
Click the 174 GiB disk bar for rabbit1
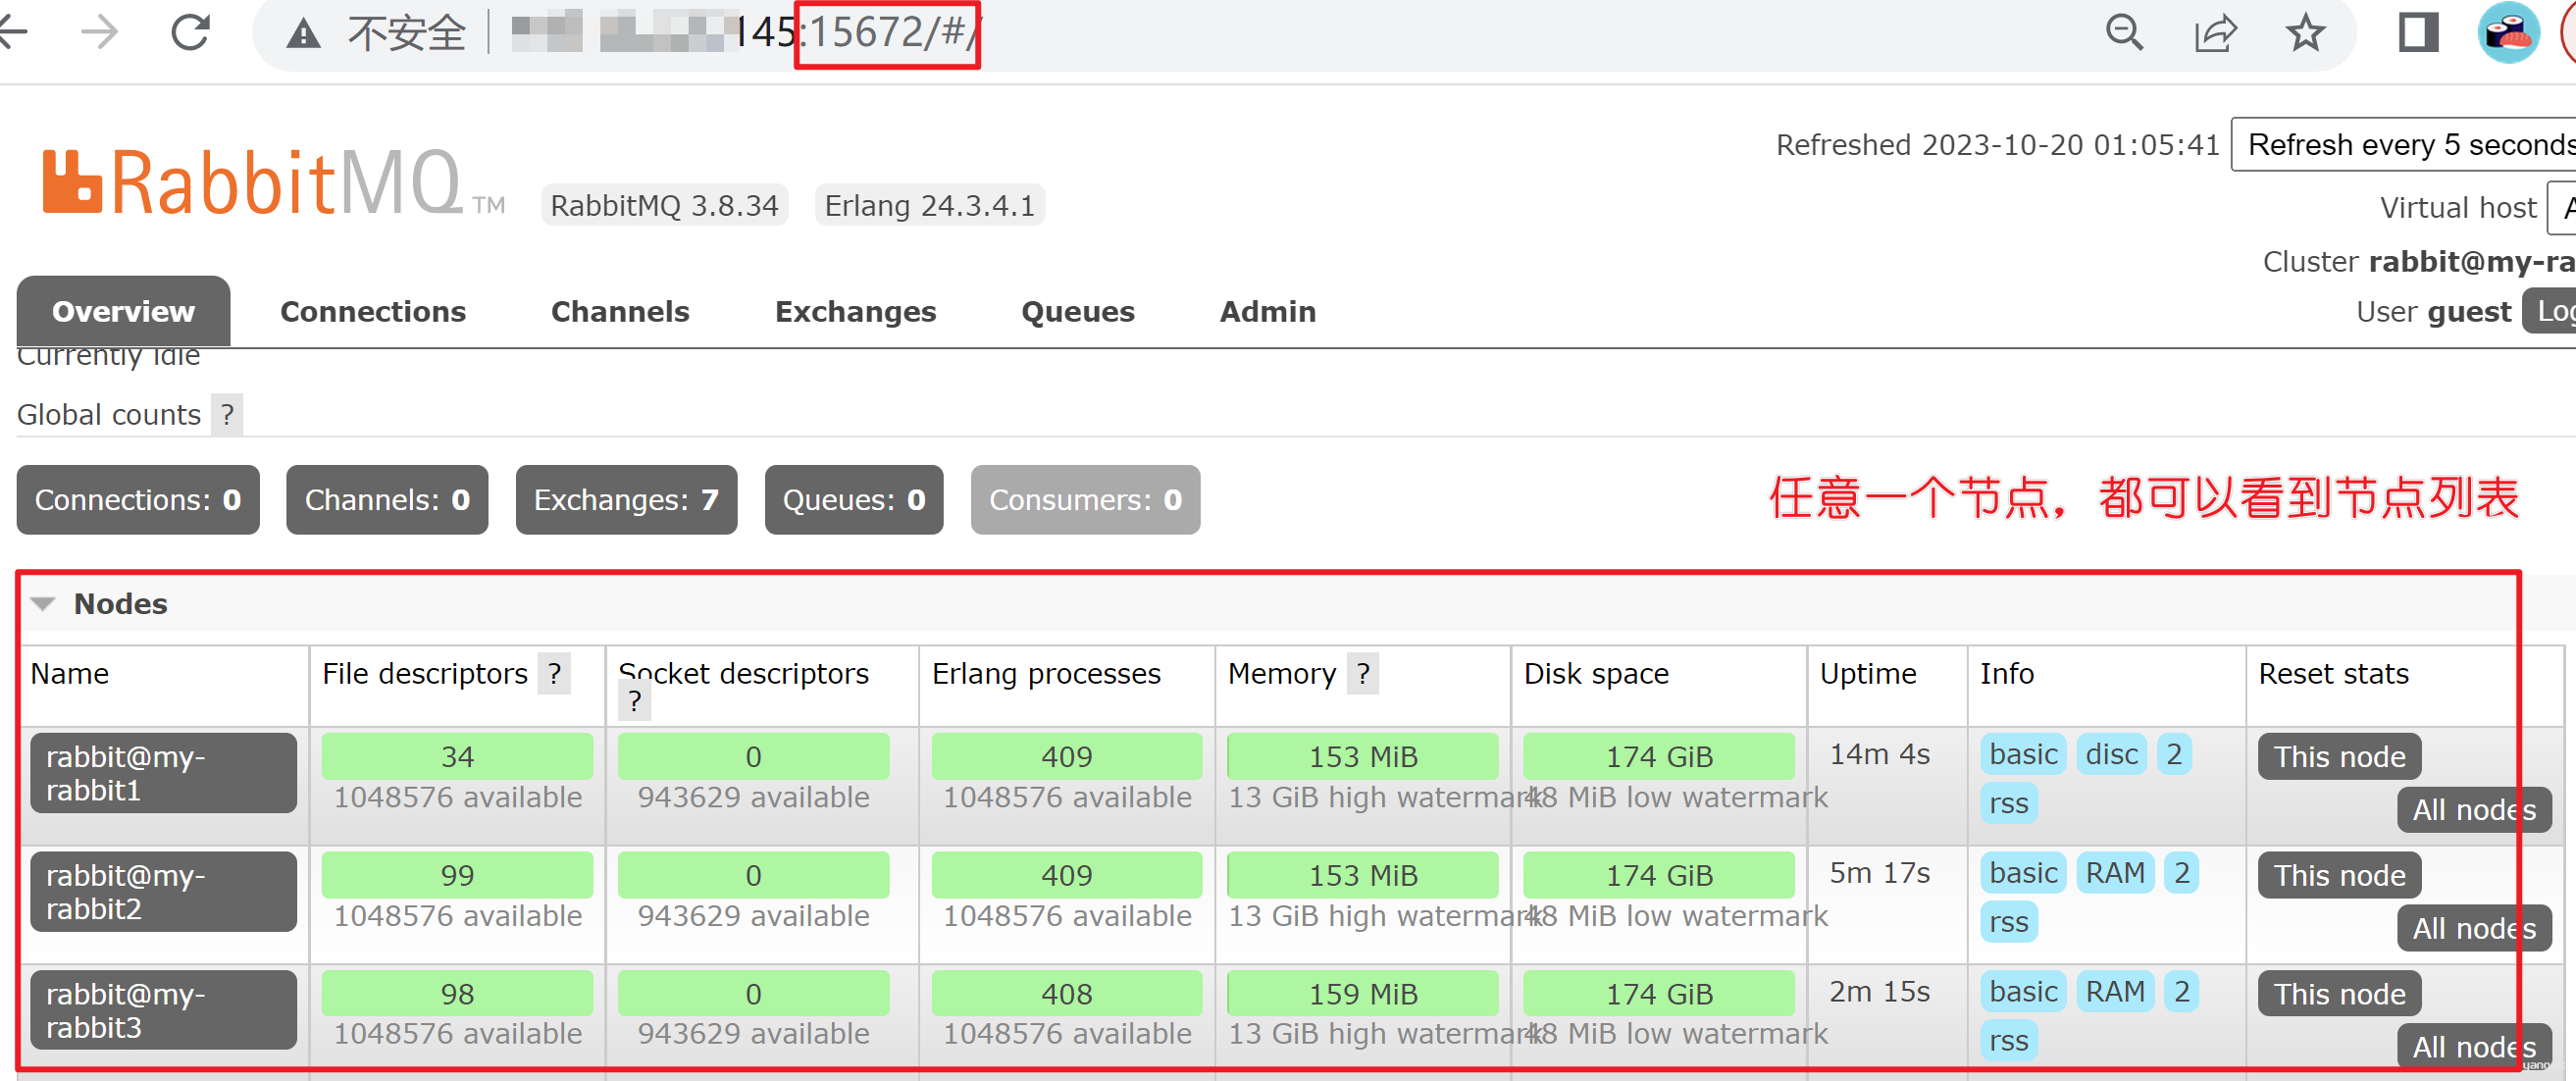tap(1659, 757)
